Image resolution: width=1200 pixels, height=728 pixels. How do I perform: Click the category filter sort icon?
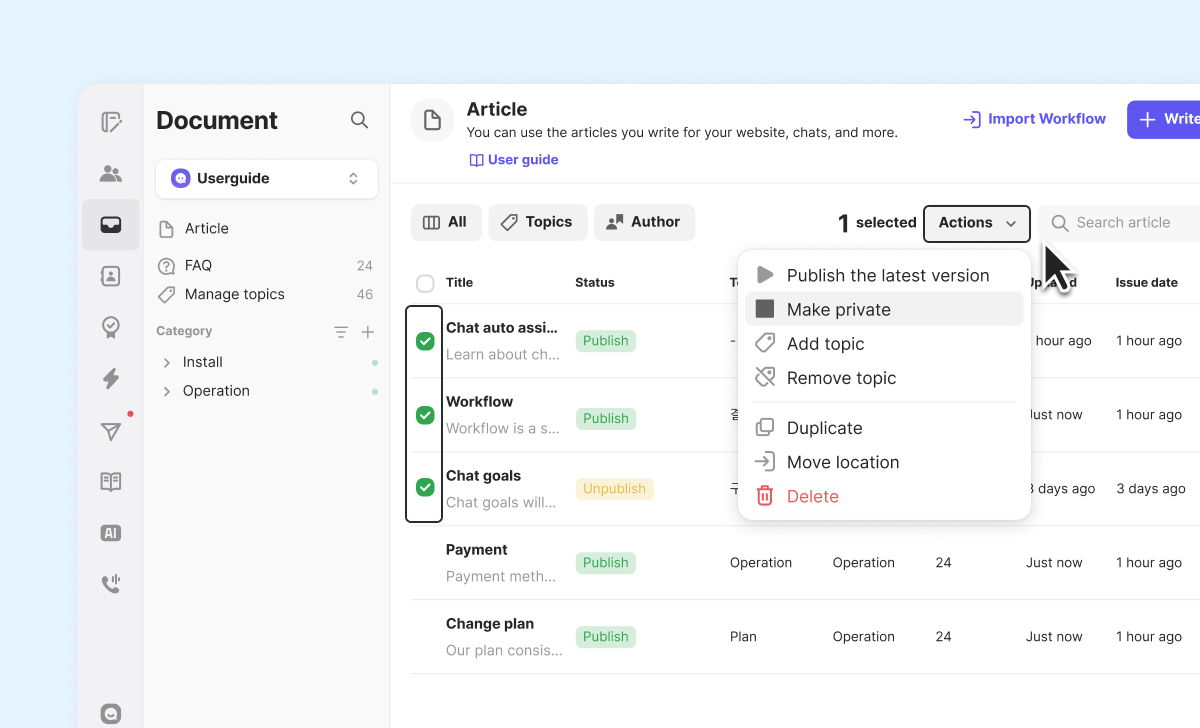341,332
